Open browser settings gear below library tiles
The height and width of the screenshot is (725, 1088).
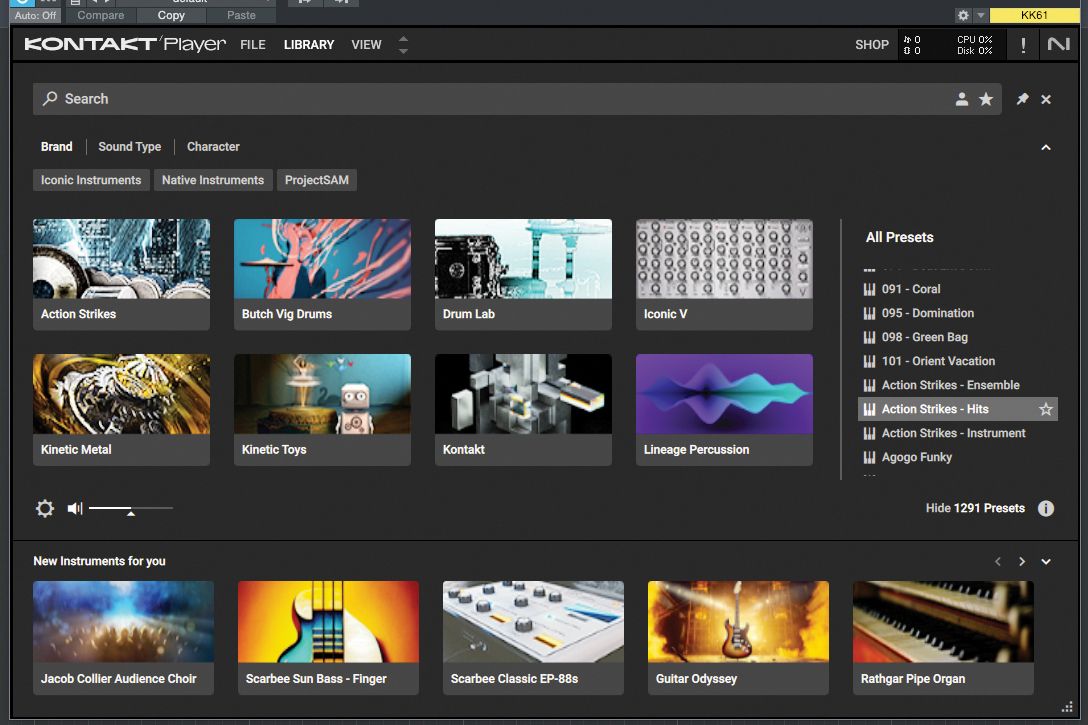pos(45,508)
